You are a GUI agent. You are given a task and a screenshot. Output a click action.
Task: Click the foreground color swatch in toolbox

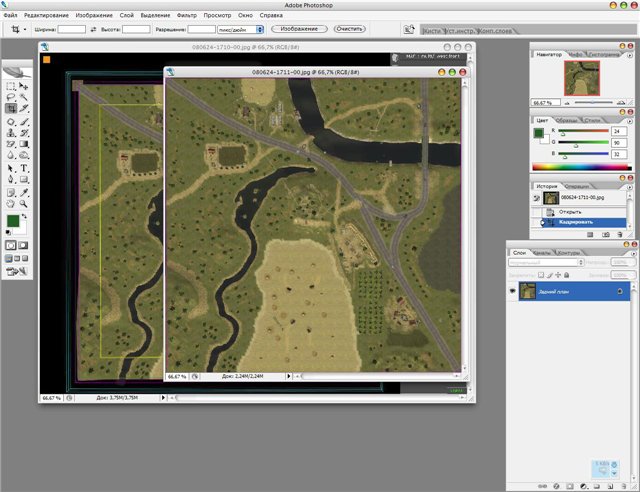pyautogui.click(x=13, y=221)
